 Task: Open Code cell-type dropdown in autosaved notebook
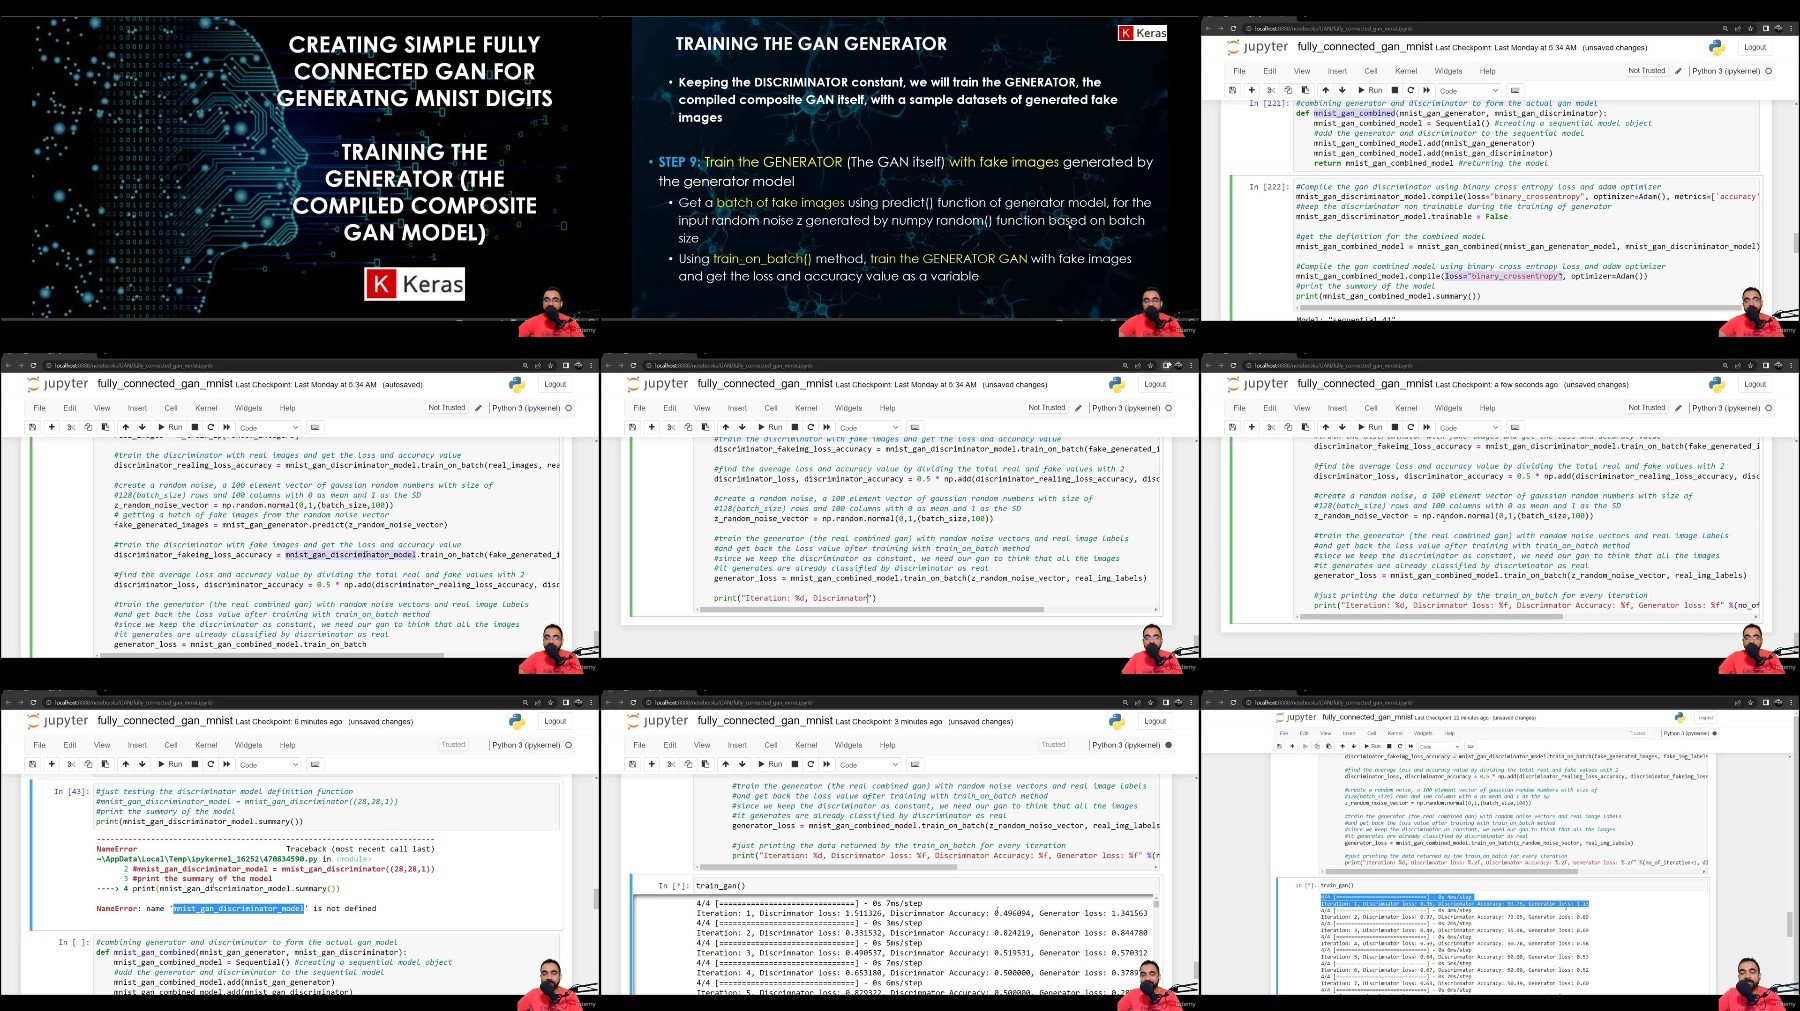268,427
